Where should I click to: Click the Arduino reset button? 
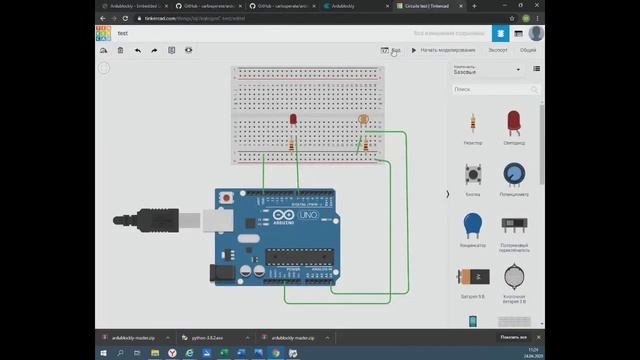pyautogui.click(x=226, y=198)
